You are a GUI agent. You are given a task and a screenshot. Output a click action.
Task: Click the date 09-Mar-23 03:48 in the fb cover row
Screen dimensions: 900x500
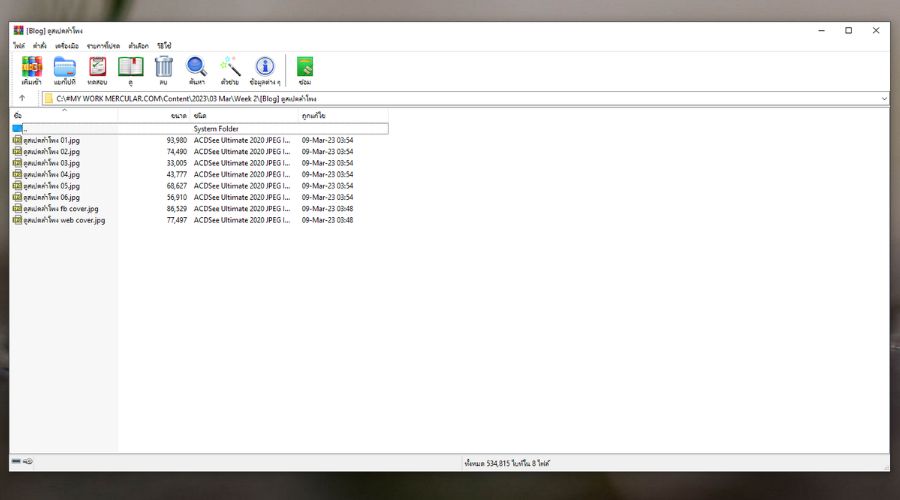(327, 209)
